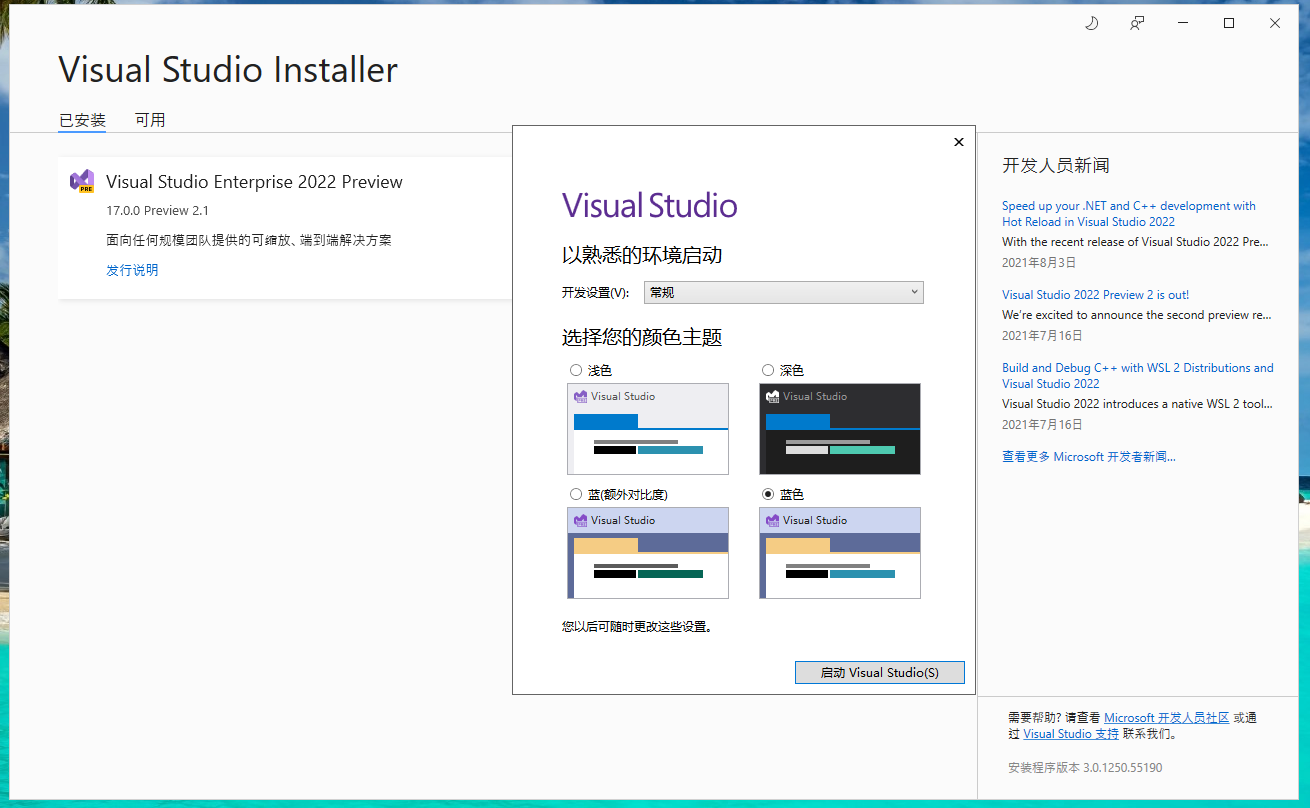Screen dimensions: 1310x808
Task: Open the 开发设置 dropdown showing 常规
Action: point(784,292)
